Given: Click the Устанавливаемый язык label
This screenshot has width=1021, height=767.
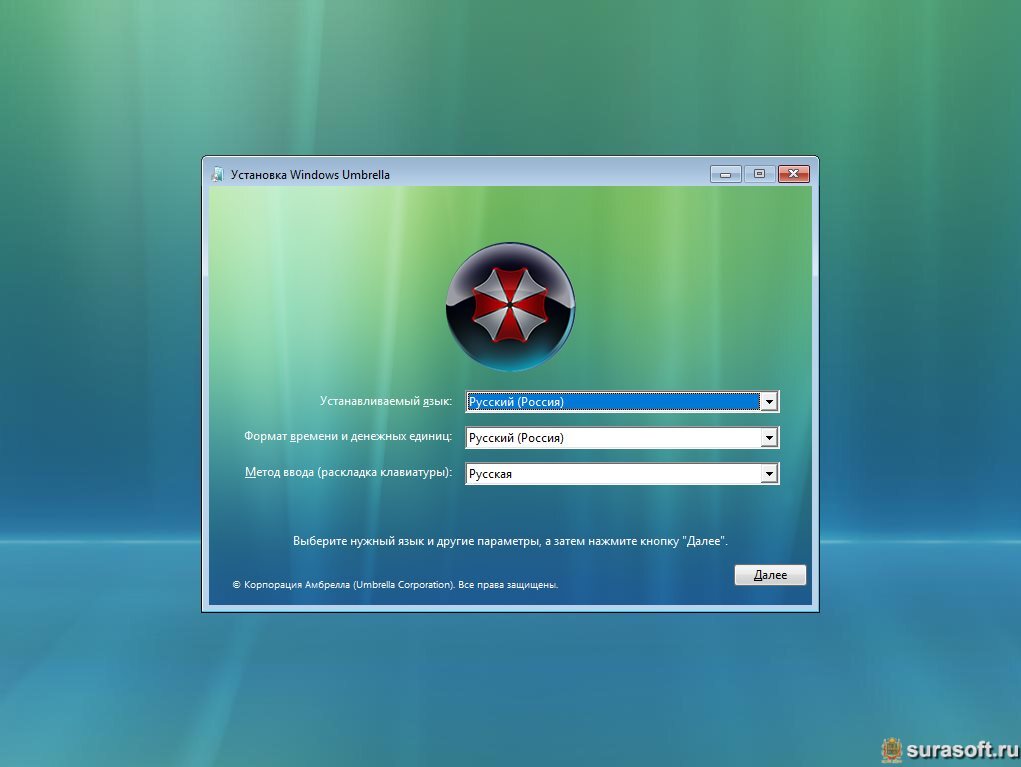Looking at the screenshot, I should (385, 401).
